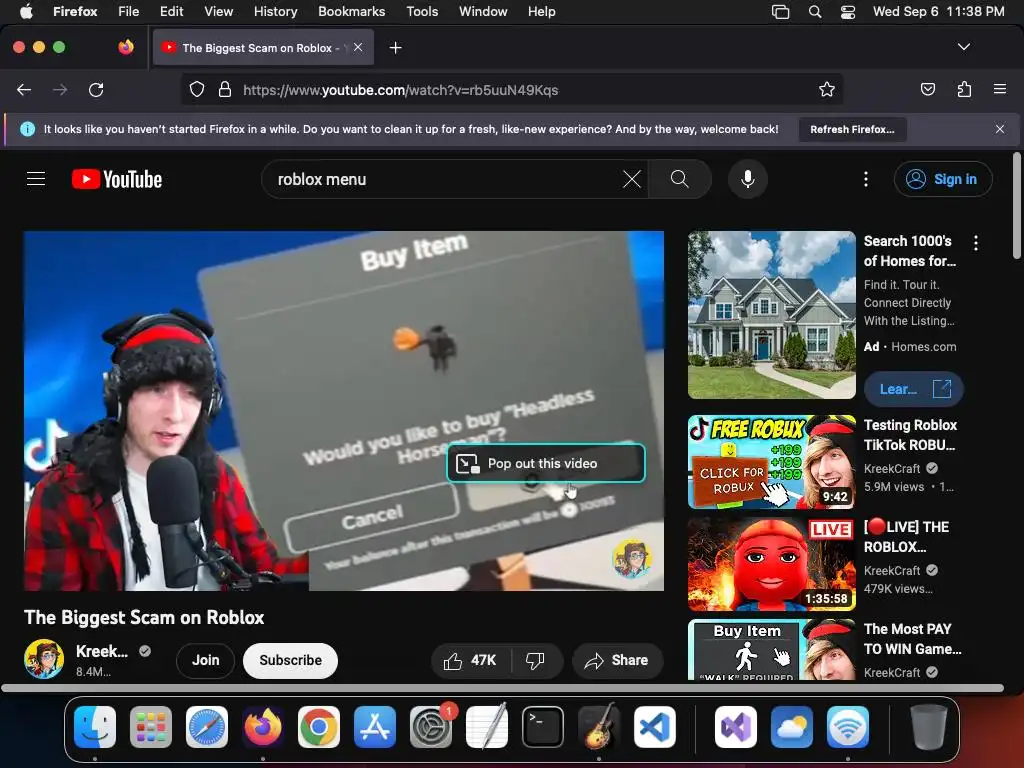Select The Biggest Scam on Roblox tab

[263, 48]
